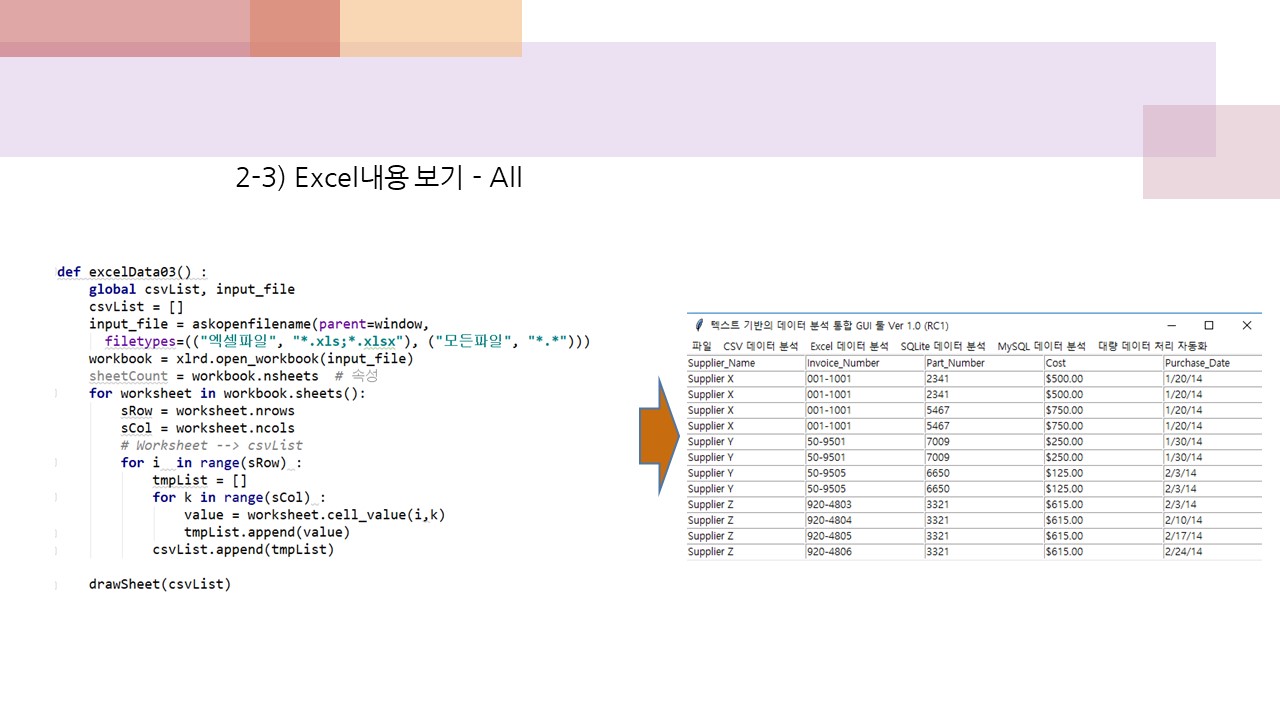This screenshot has height=720, width=1280.
Task: Click the 2/10/14 purchase date cell
Action: tap(1213, 520)
